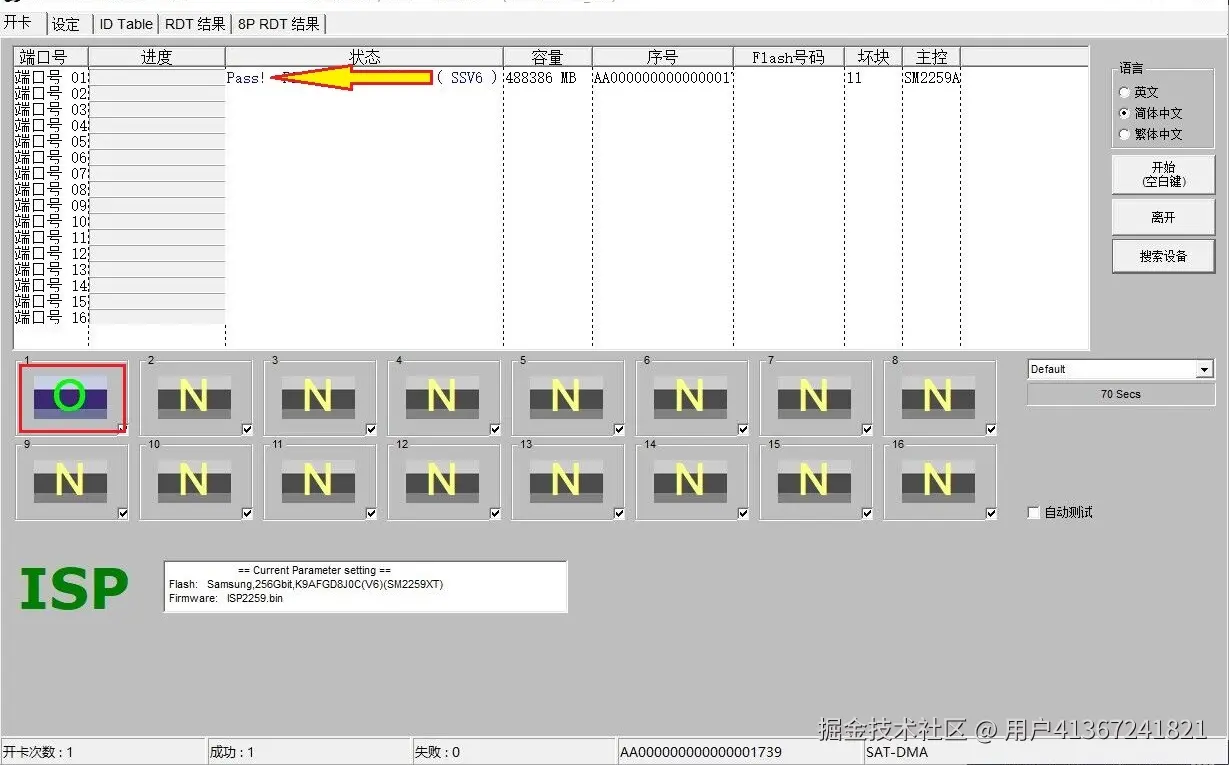Screen dimensions: 1229x765
Task: Click port 4 N status icon
Action: point(441,396)
